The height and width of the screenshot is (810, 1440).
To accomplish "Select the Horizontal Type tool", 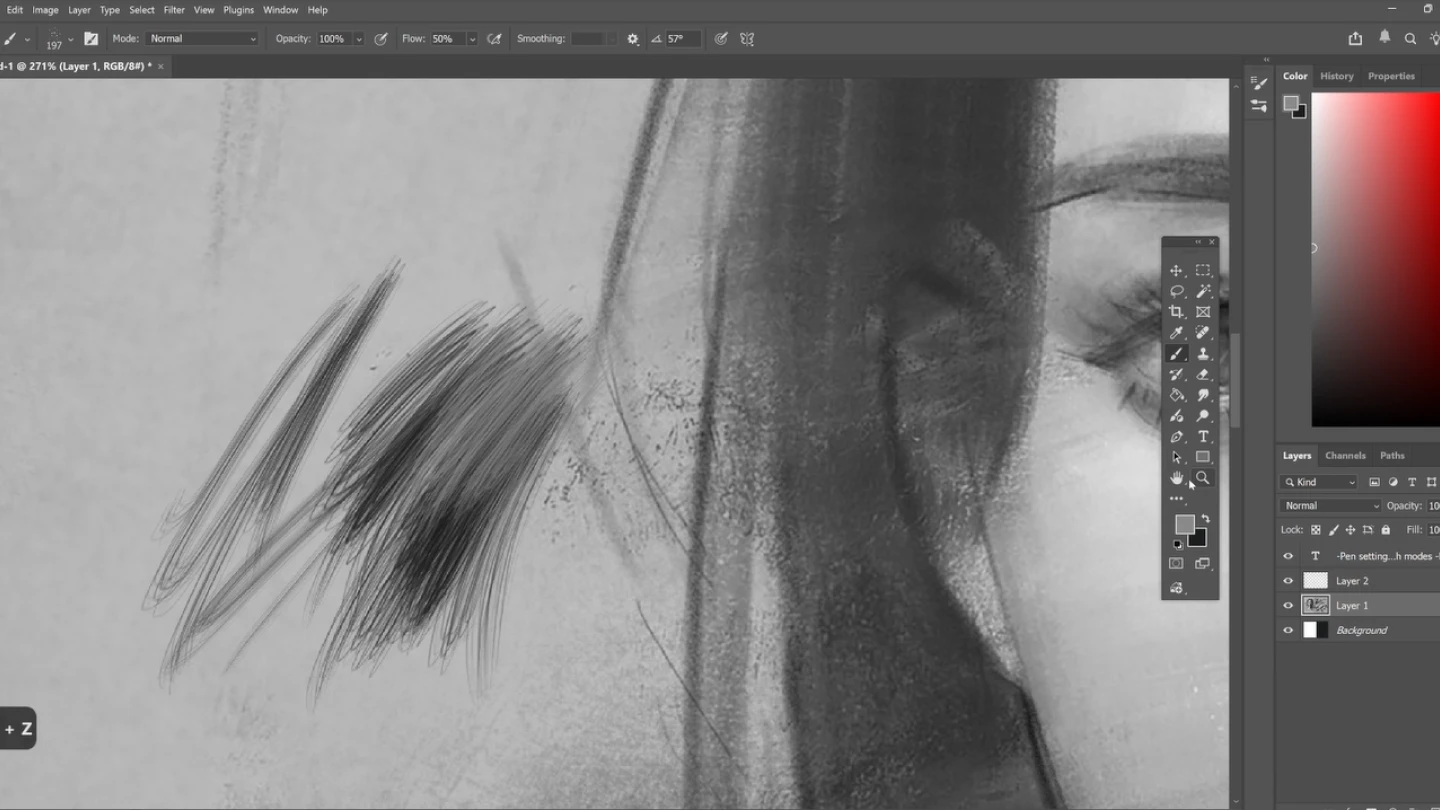I will point(1203,436).
